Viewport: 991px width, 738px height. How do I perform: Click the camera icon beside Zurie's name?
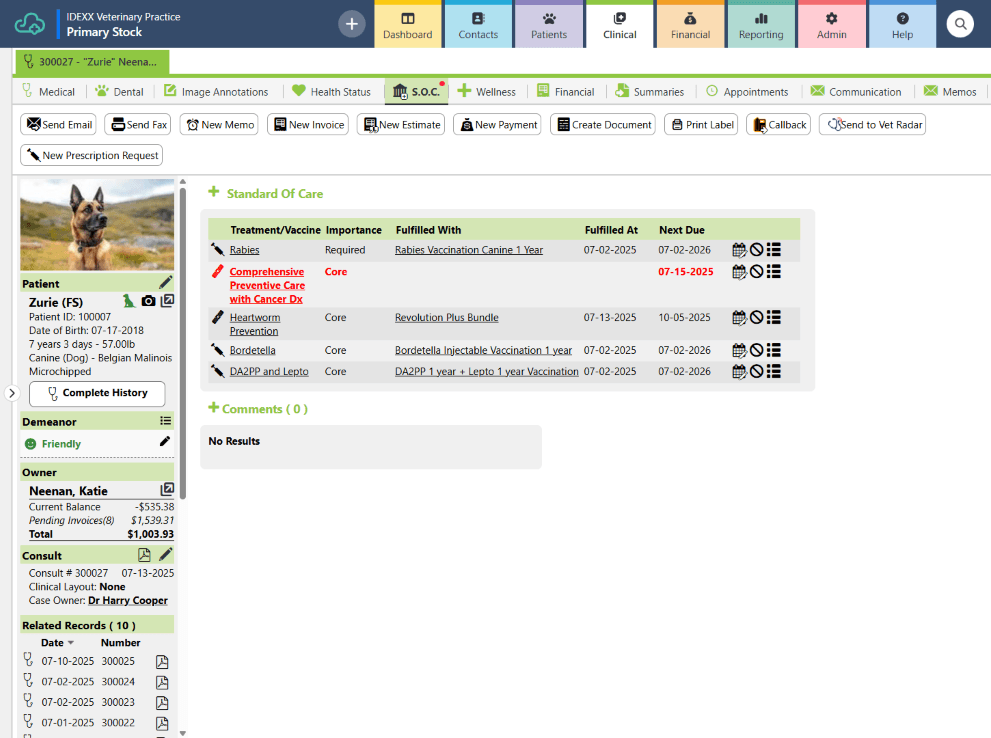(x=148, y=301)
